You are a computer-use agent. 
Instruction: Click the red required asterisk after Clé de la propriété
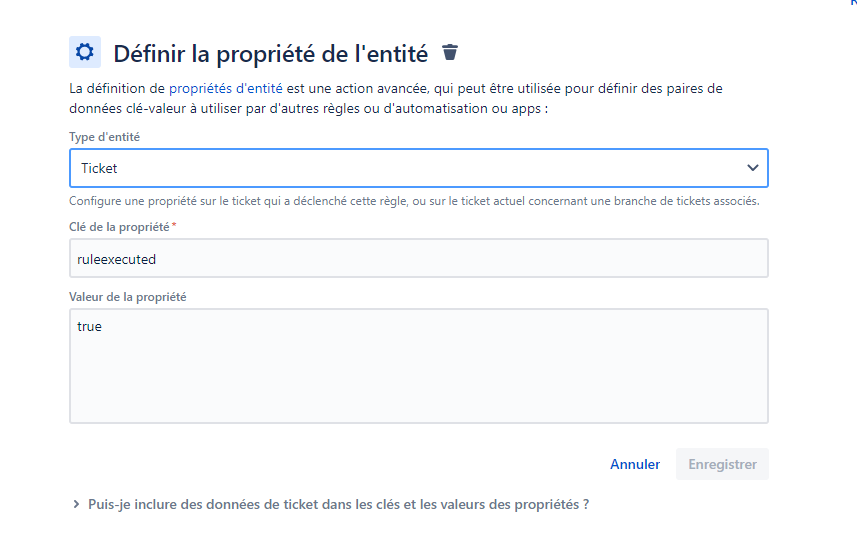pyautogui.click(x=174, y=225)
